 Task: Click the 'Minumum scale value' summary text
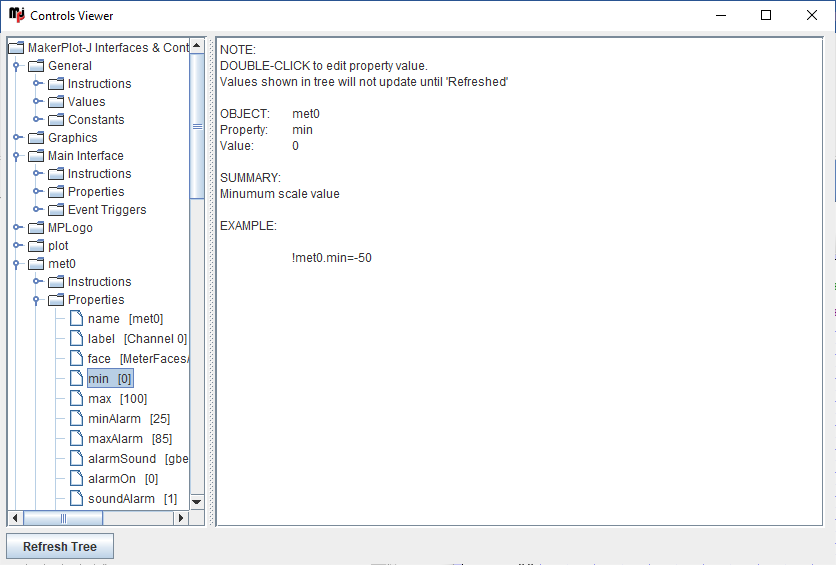click(280, 194)
